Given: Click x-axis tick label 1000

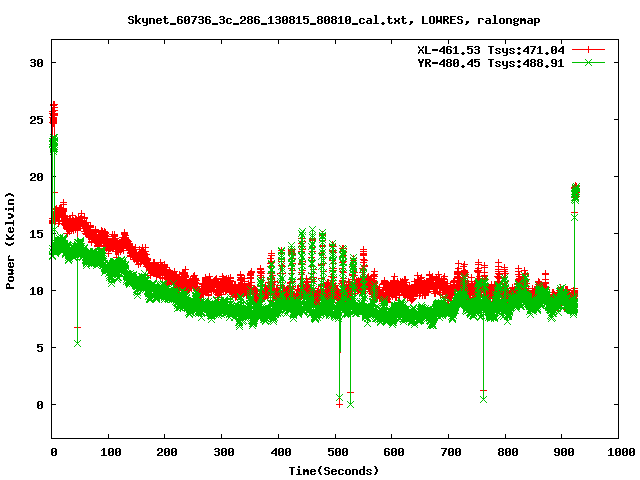Looking at the screenshot, I should (x=621, y=452).
